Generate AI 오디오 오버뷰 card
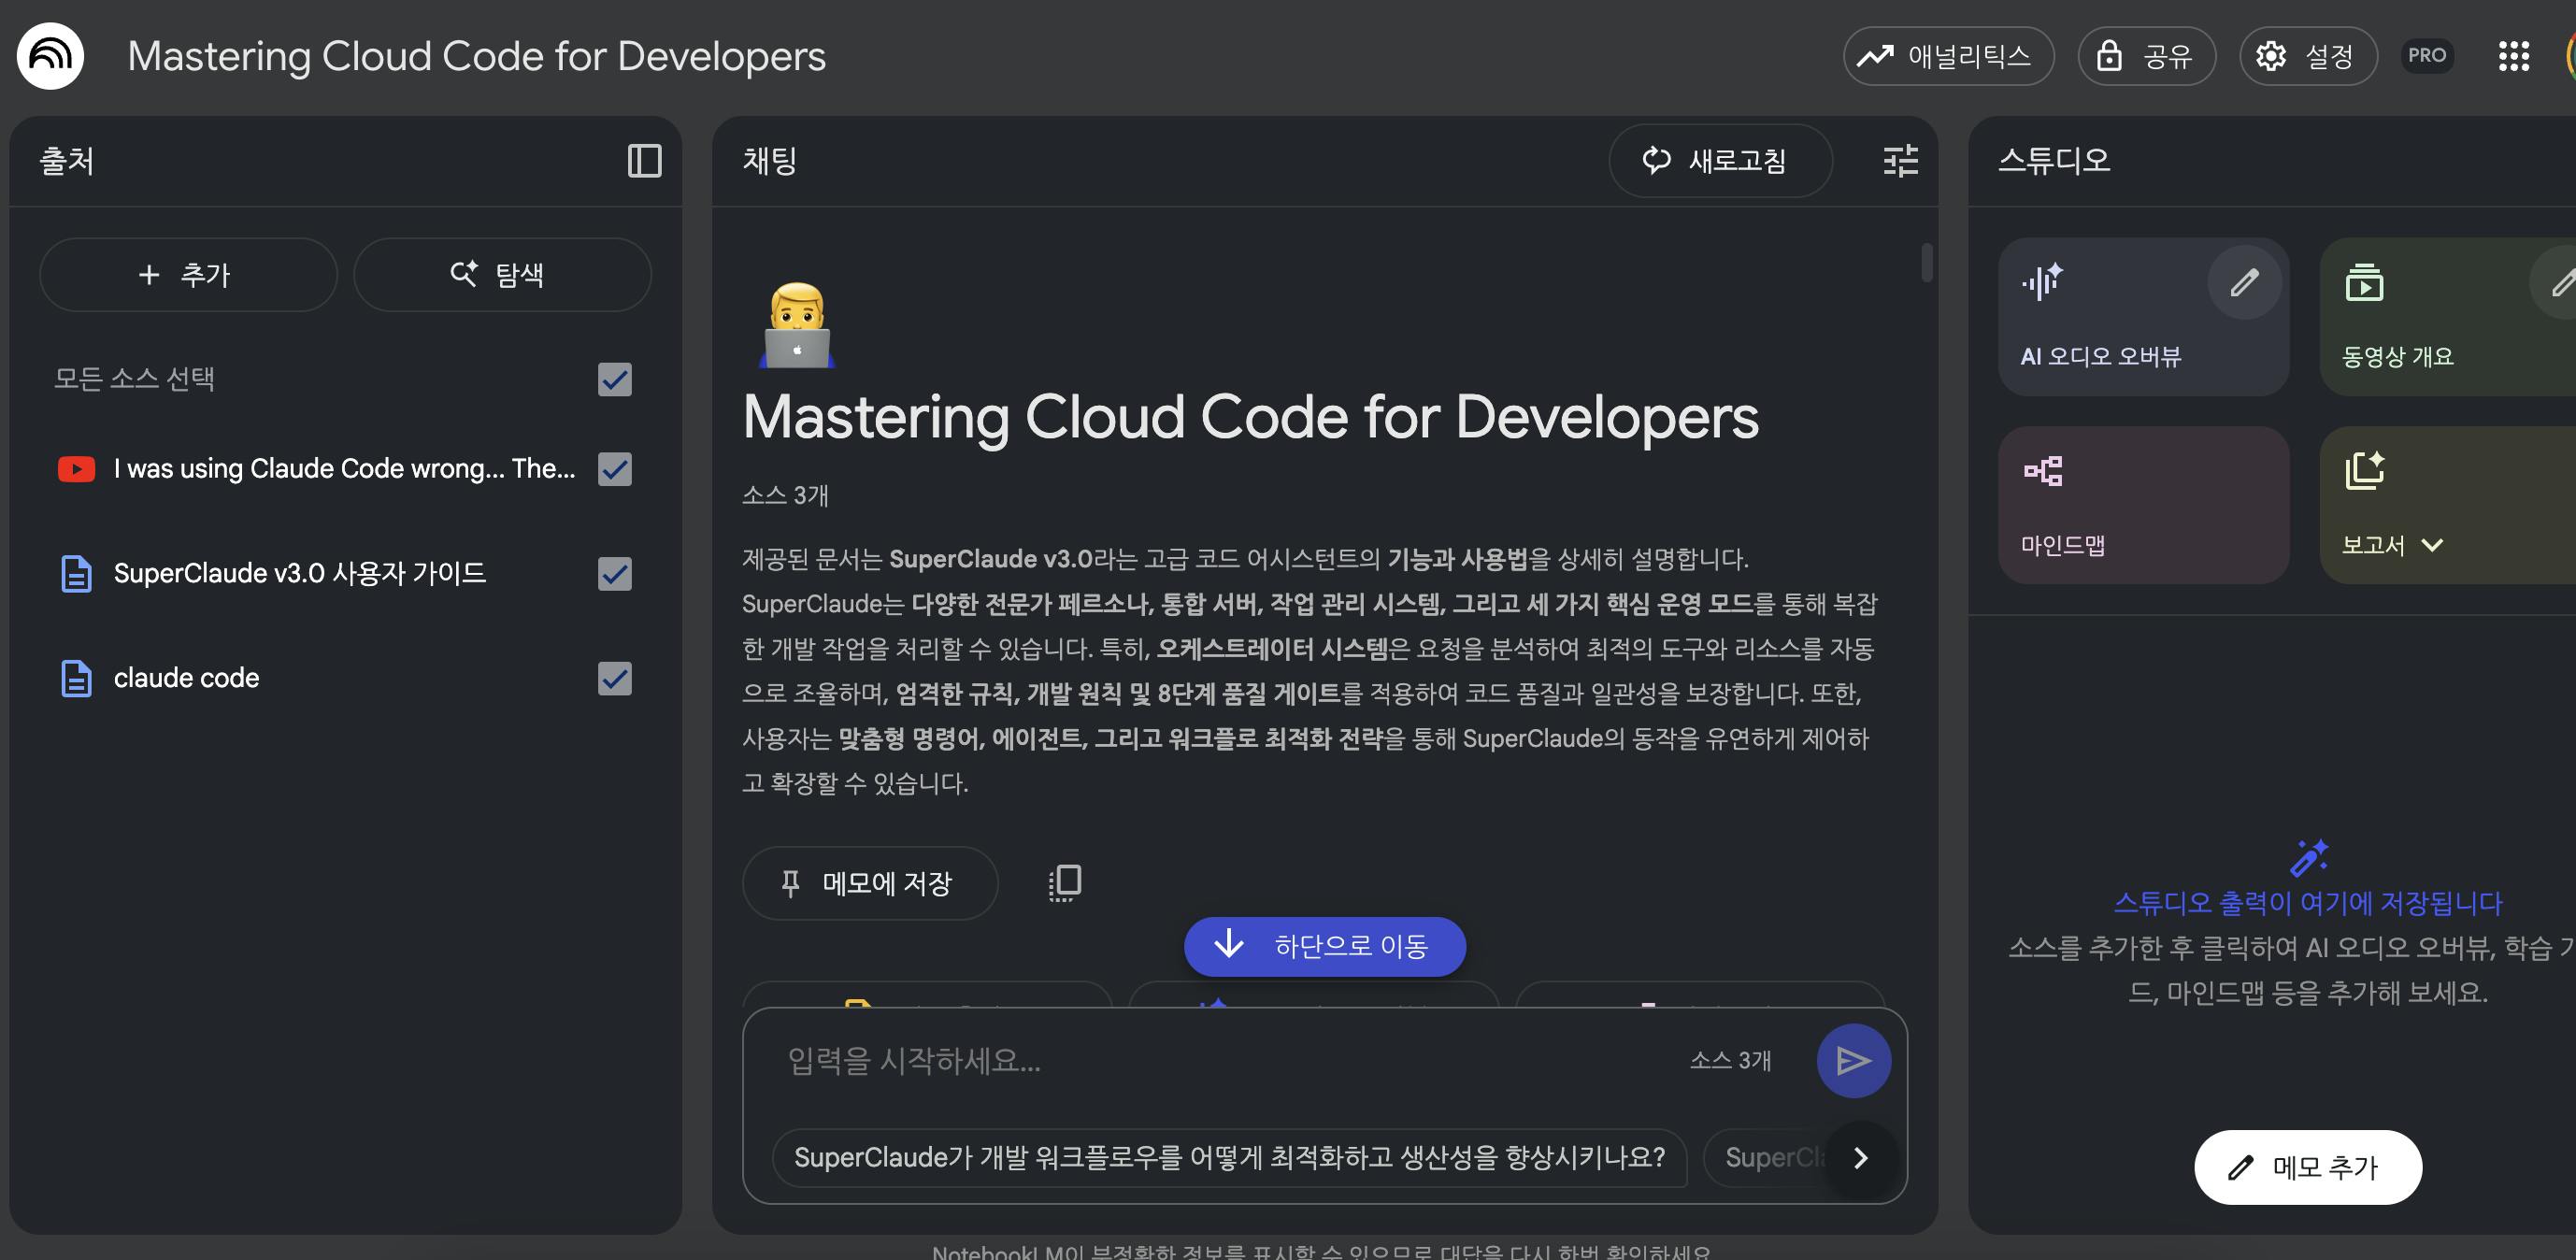Screen dimensions: 2576x1260 (x=2143, y=317)
